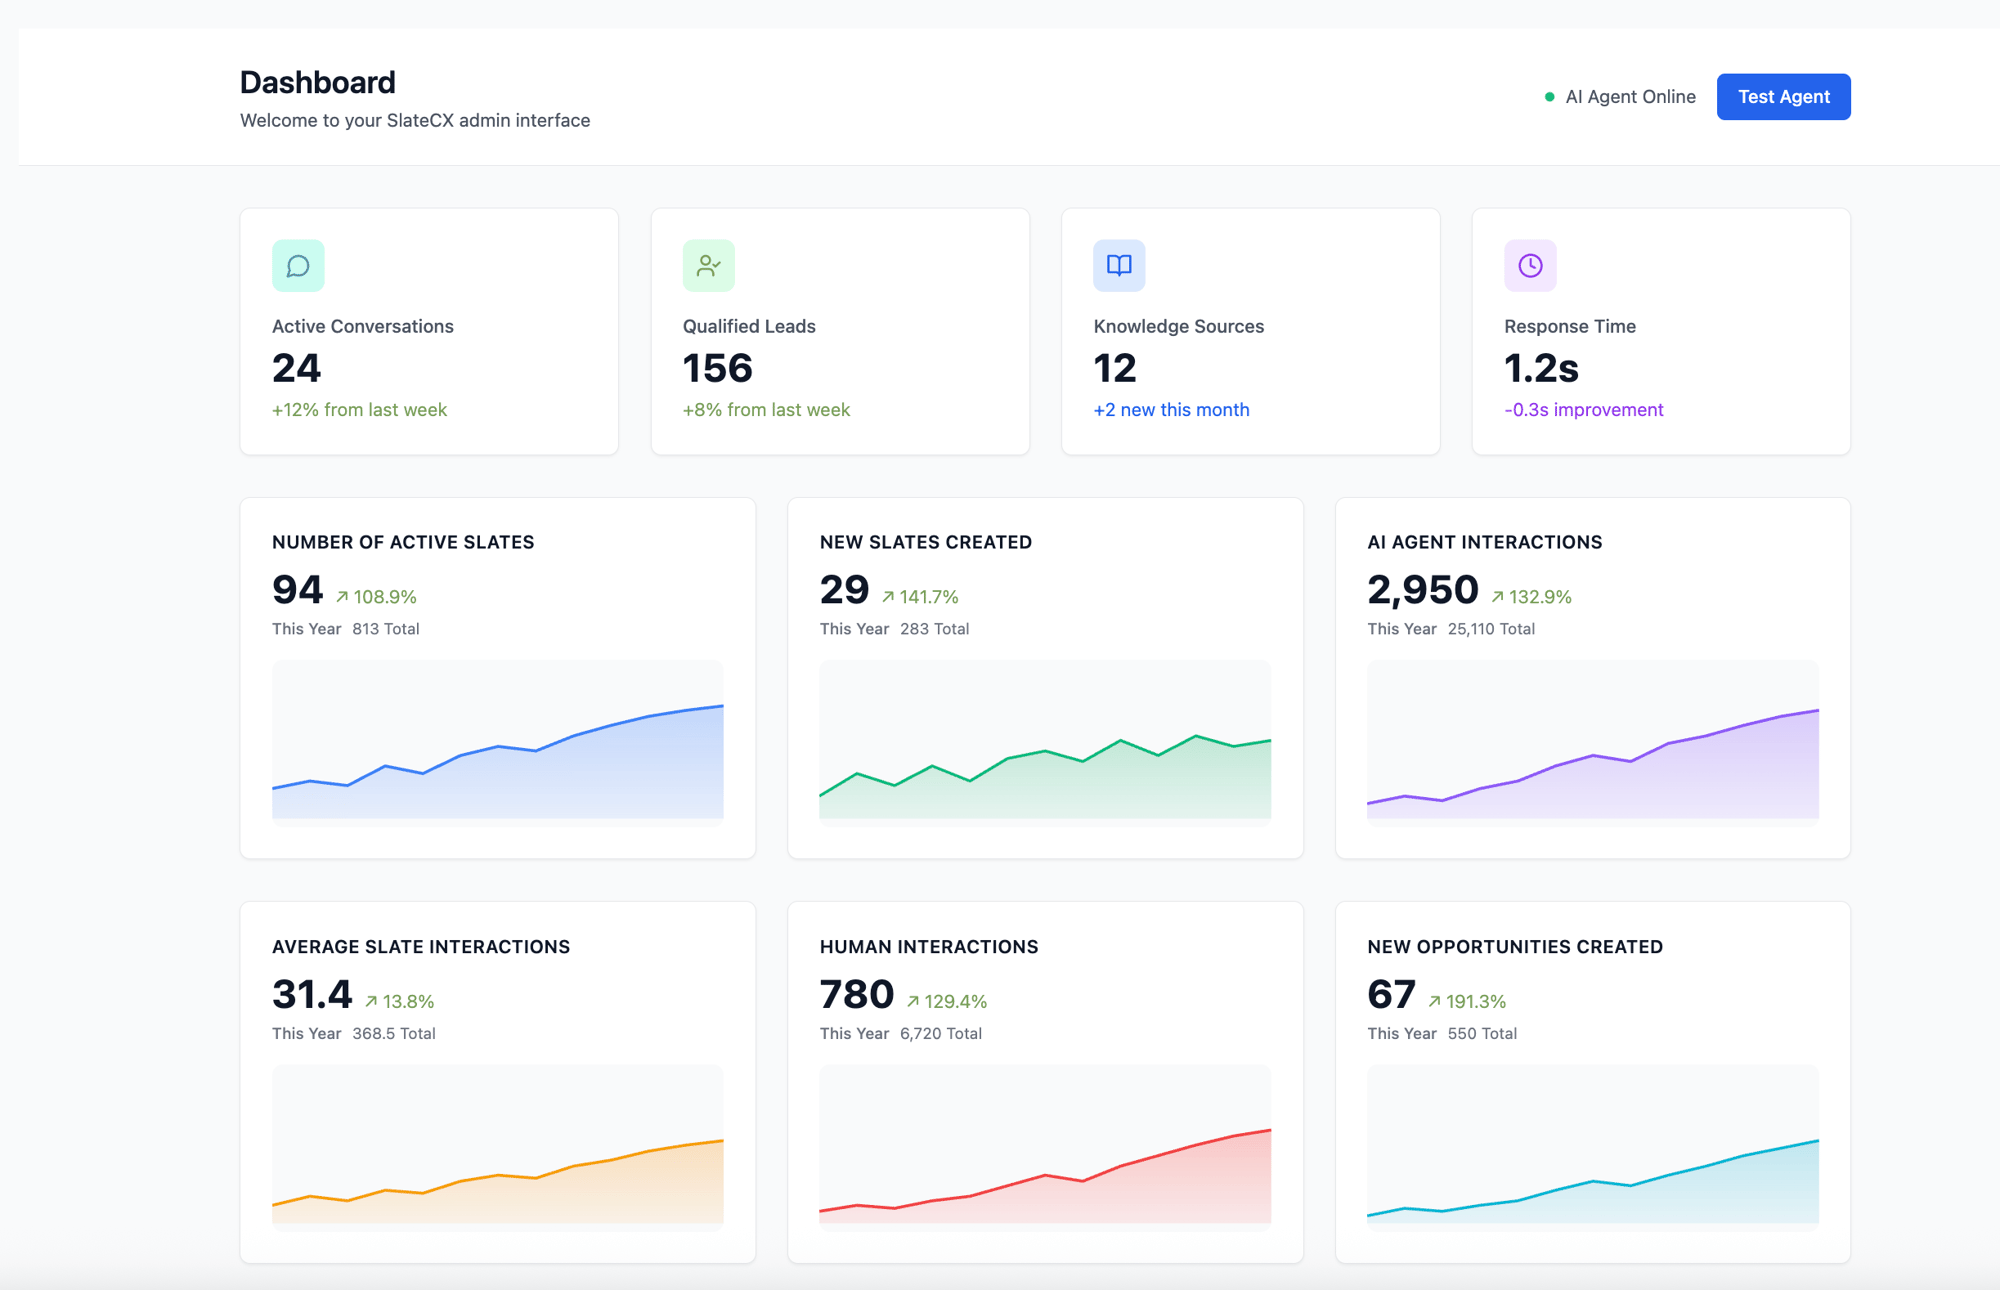Click the up arrow next to 108.9%
Screen dimensions: 2000x1290
point(342,597)
